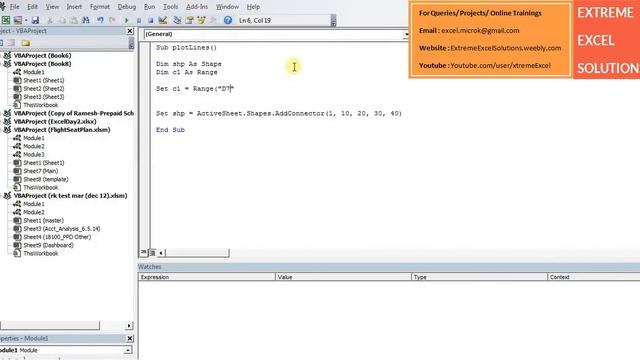Close the Project - VBAProject panel

[x=130, y=31]
